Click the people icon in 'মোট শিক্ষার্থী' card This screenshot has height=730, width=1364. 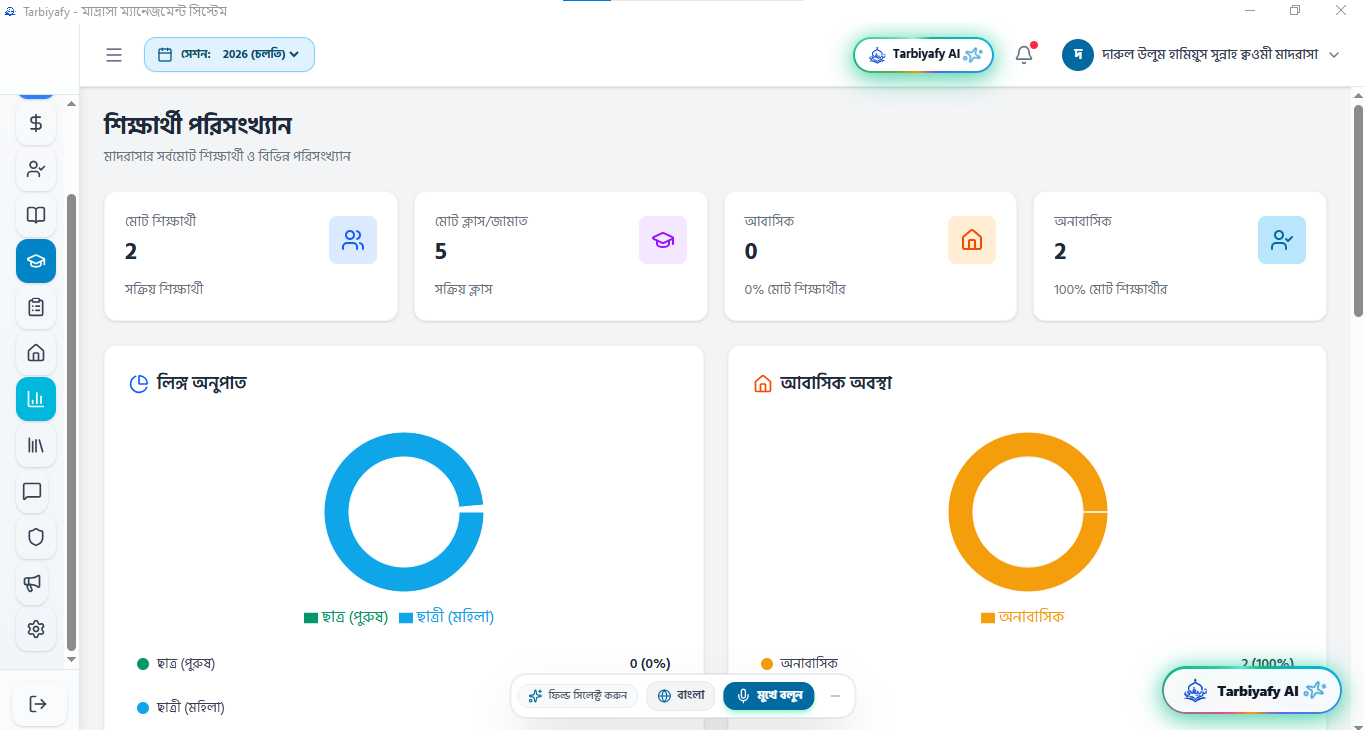pos(353,240)
